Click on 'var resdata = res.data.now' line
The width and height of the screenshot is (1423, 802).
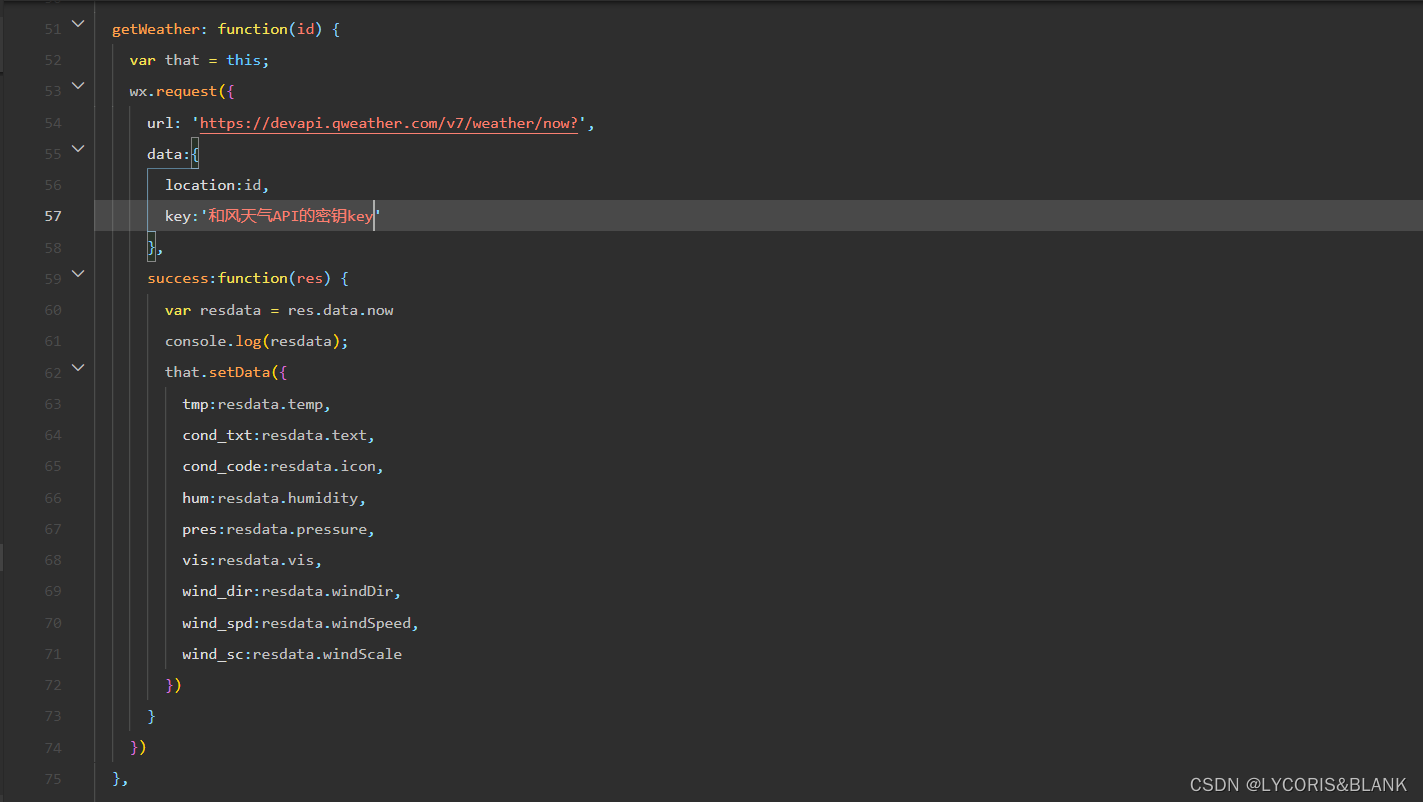coord(279,310)
